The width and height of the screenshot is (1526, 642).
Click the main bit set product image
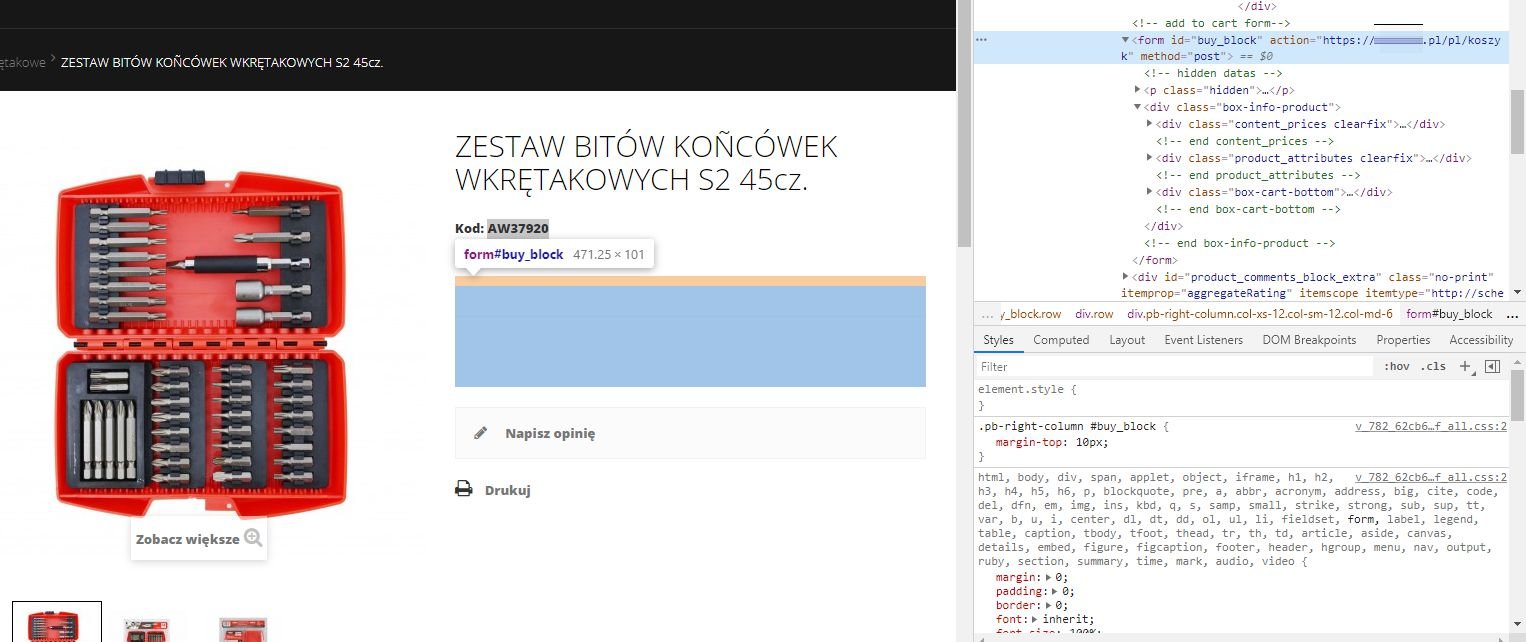coord(203,344)
